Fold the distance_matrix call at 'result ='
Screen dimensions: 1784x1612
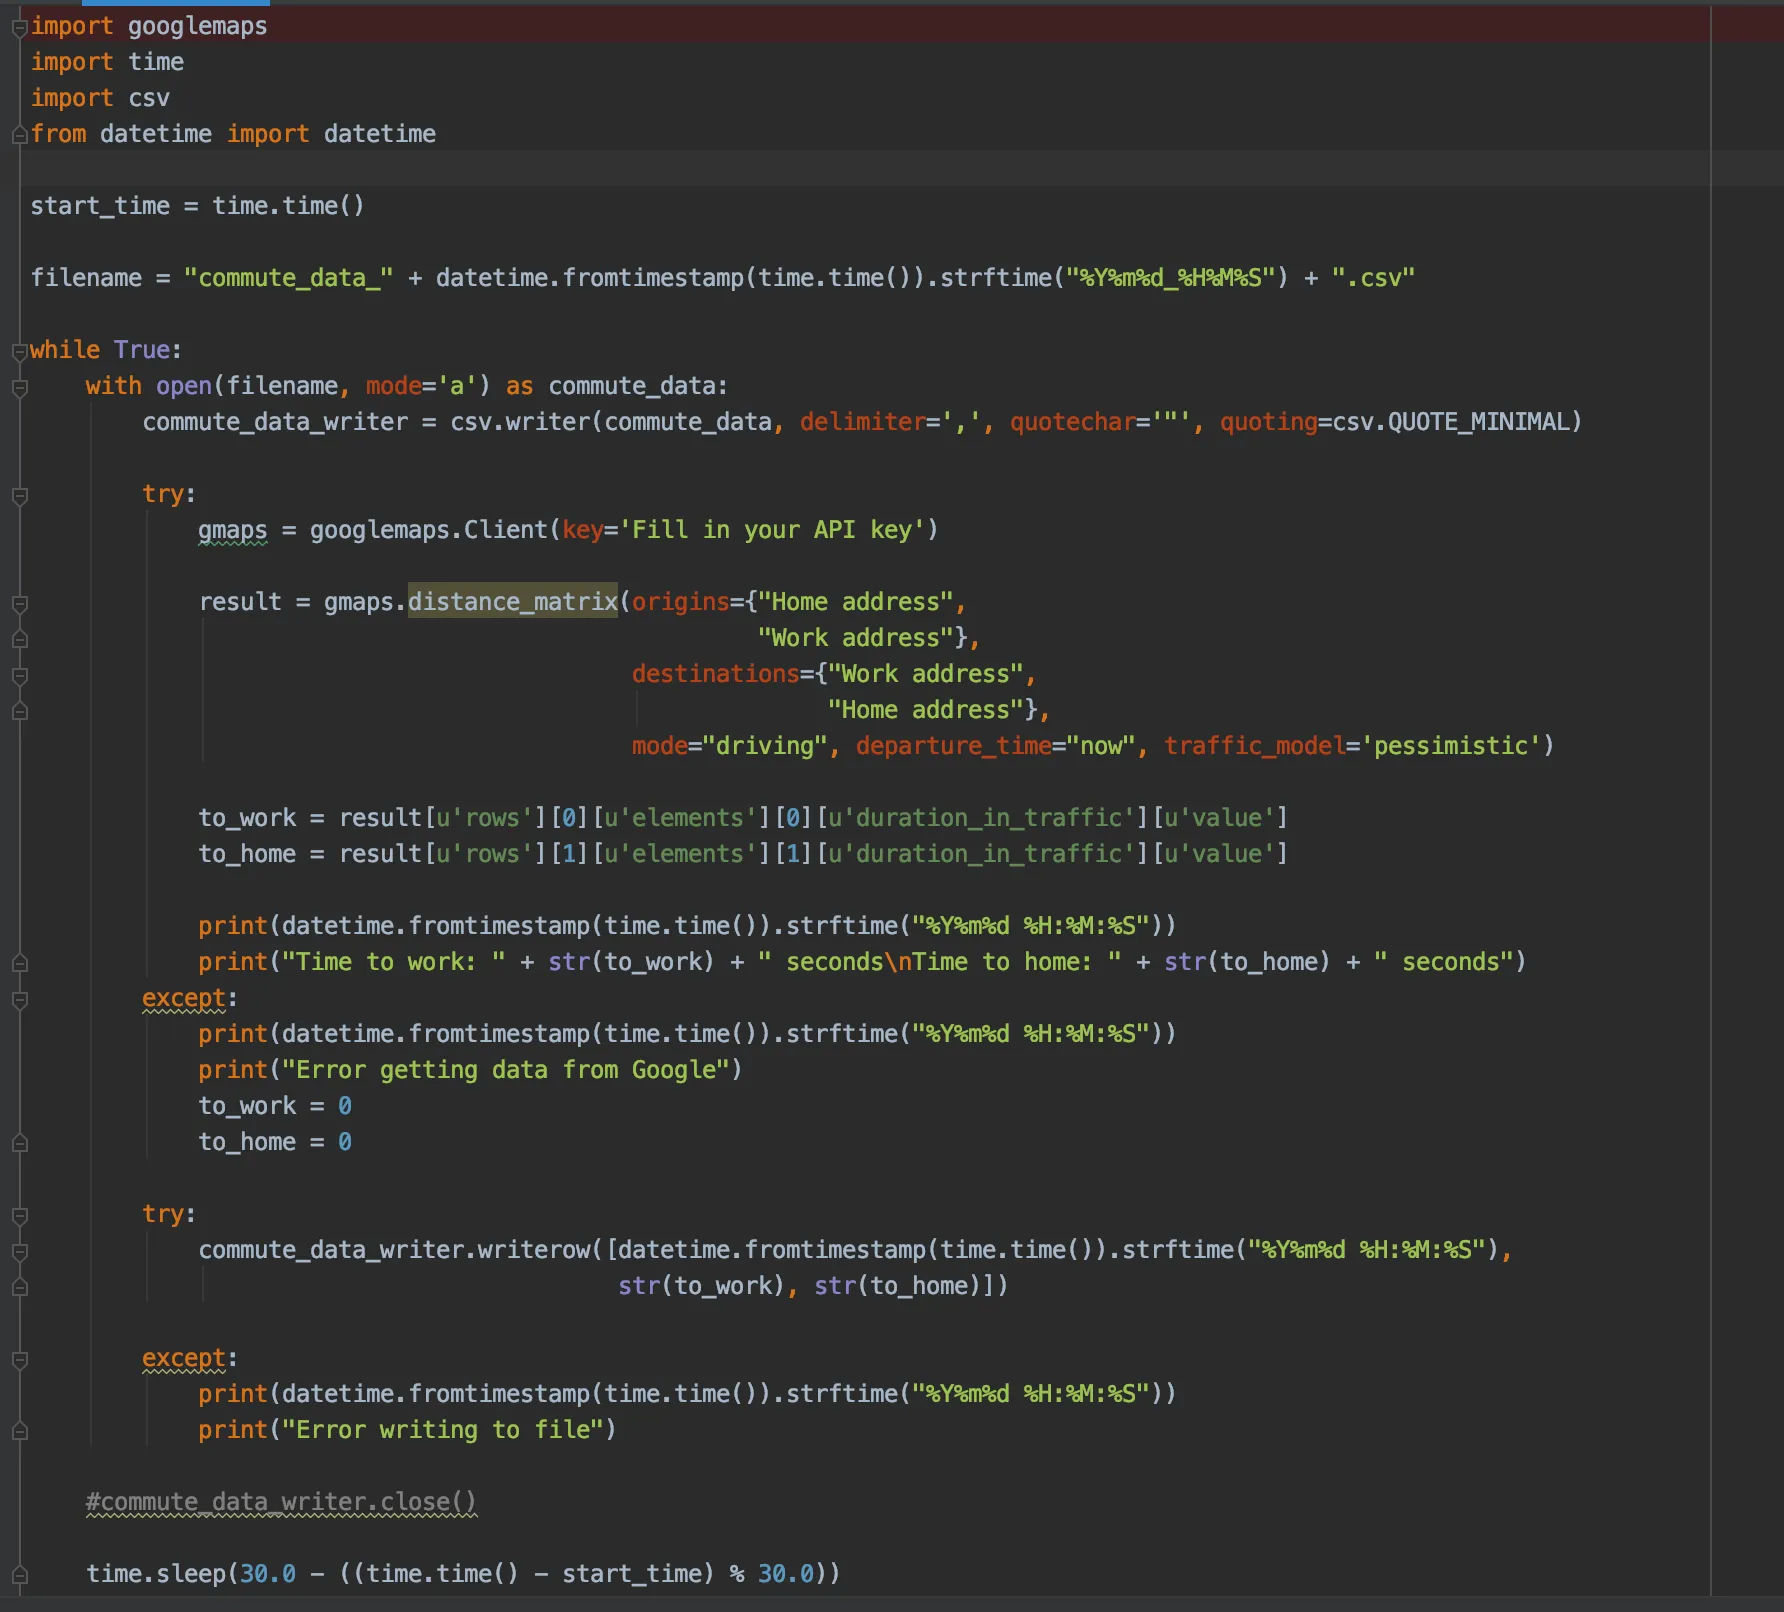19,603
